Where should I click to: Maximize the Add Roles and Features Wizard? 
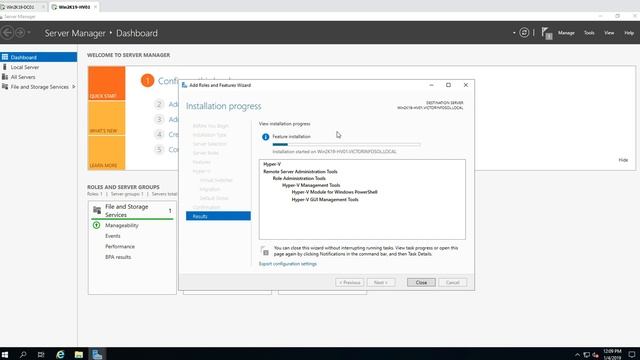click(448, 85)
